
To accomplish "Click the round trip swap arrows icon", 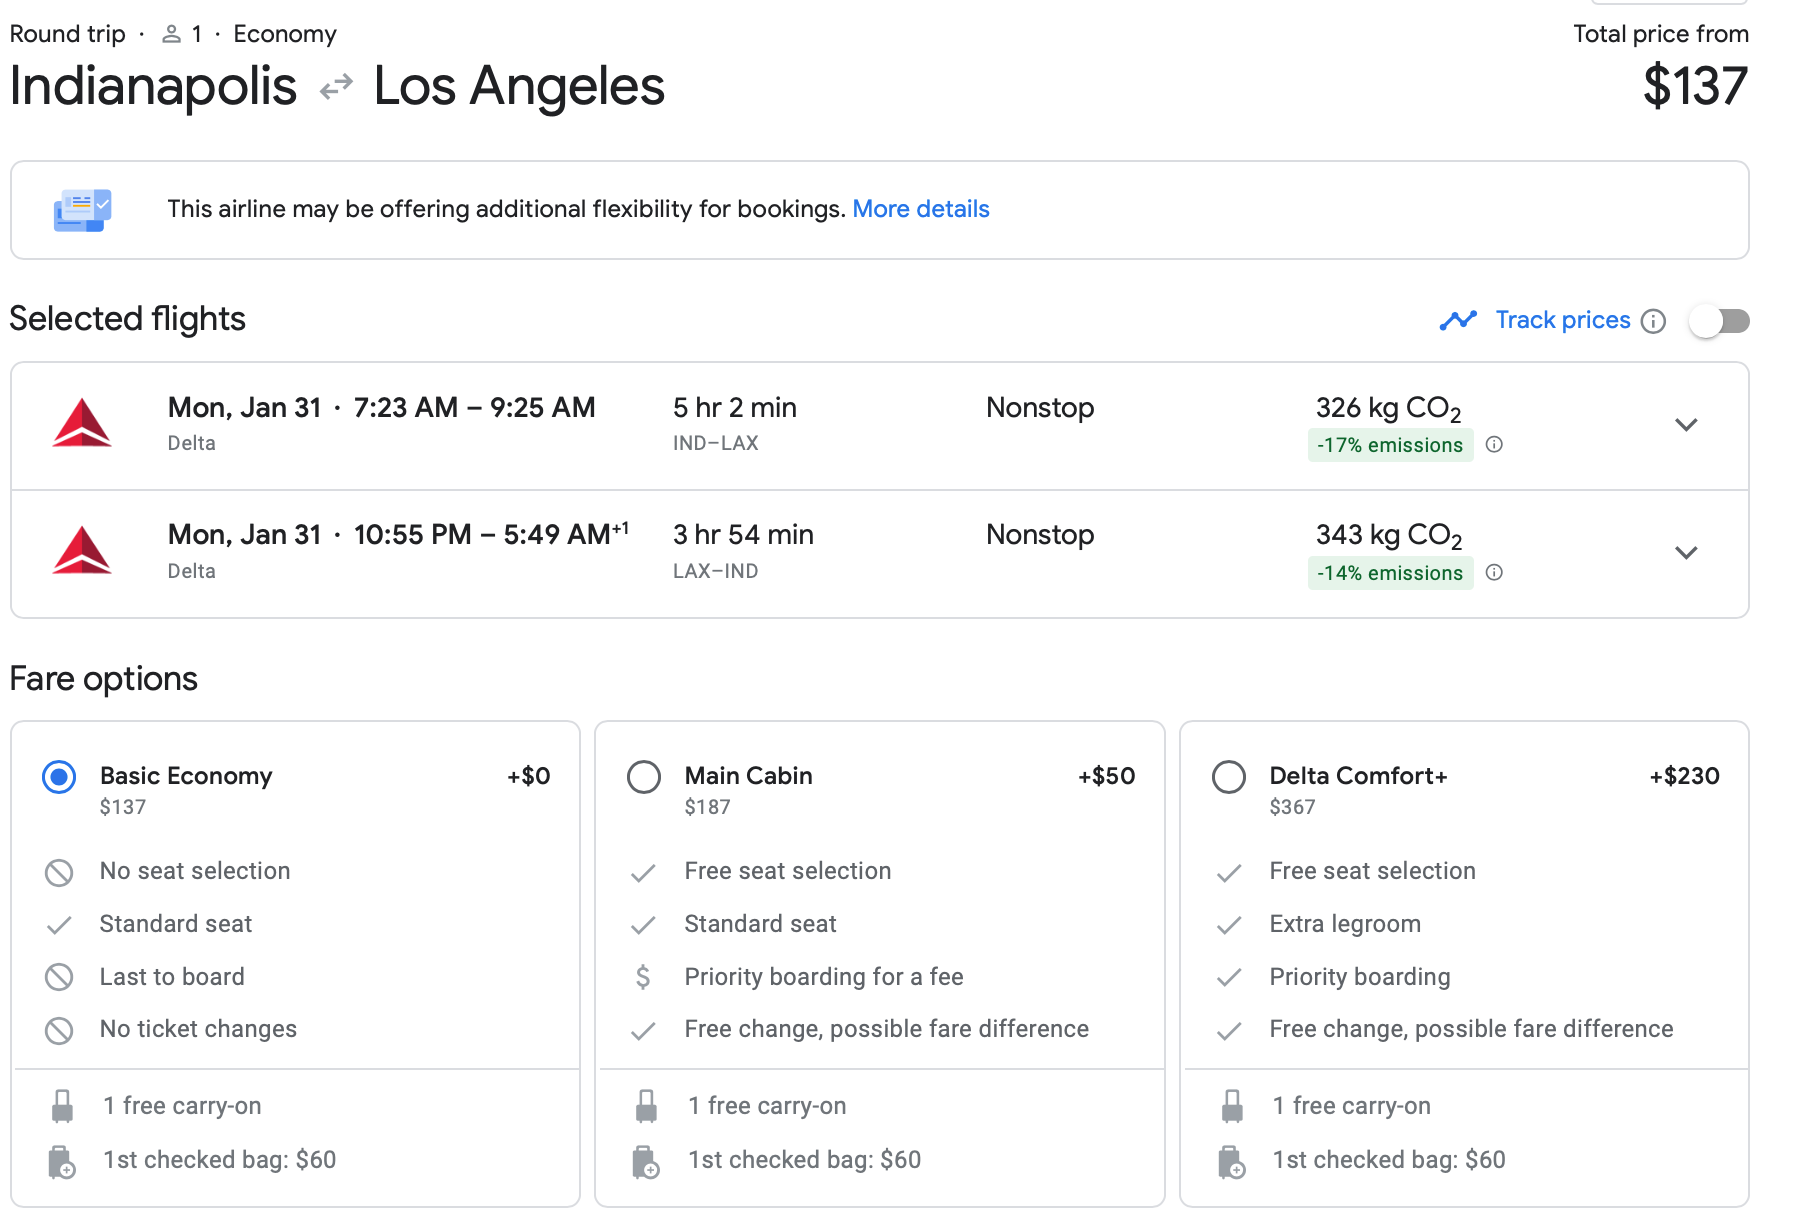I will pos(336,87).
